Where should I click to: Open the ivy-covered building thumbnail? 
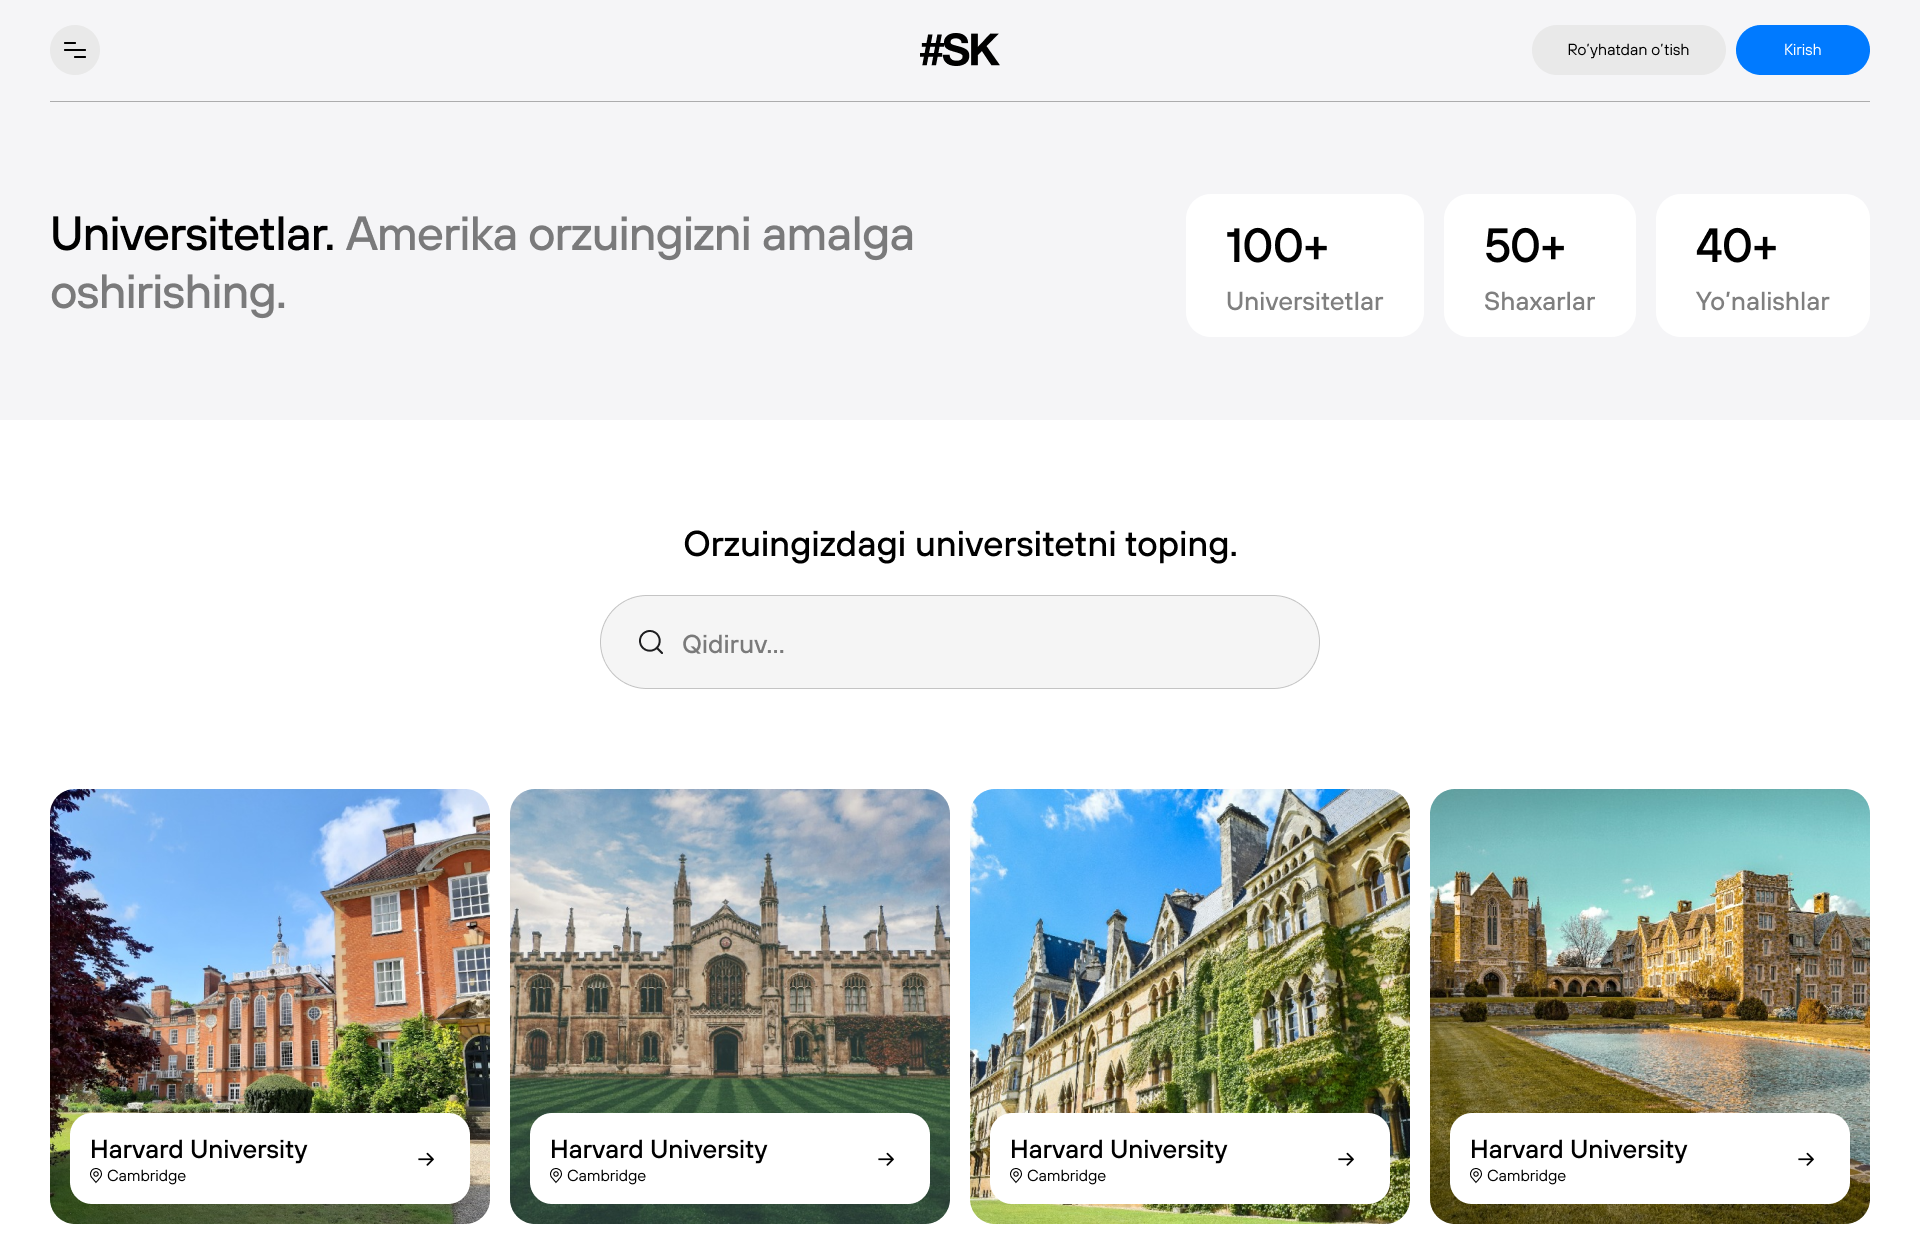1190,950
